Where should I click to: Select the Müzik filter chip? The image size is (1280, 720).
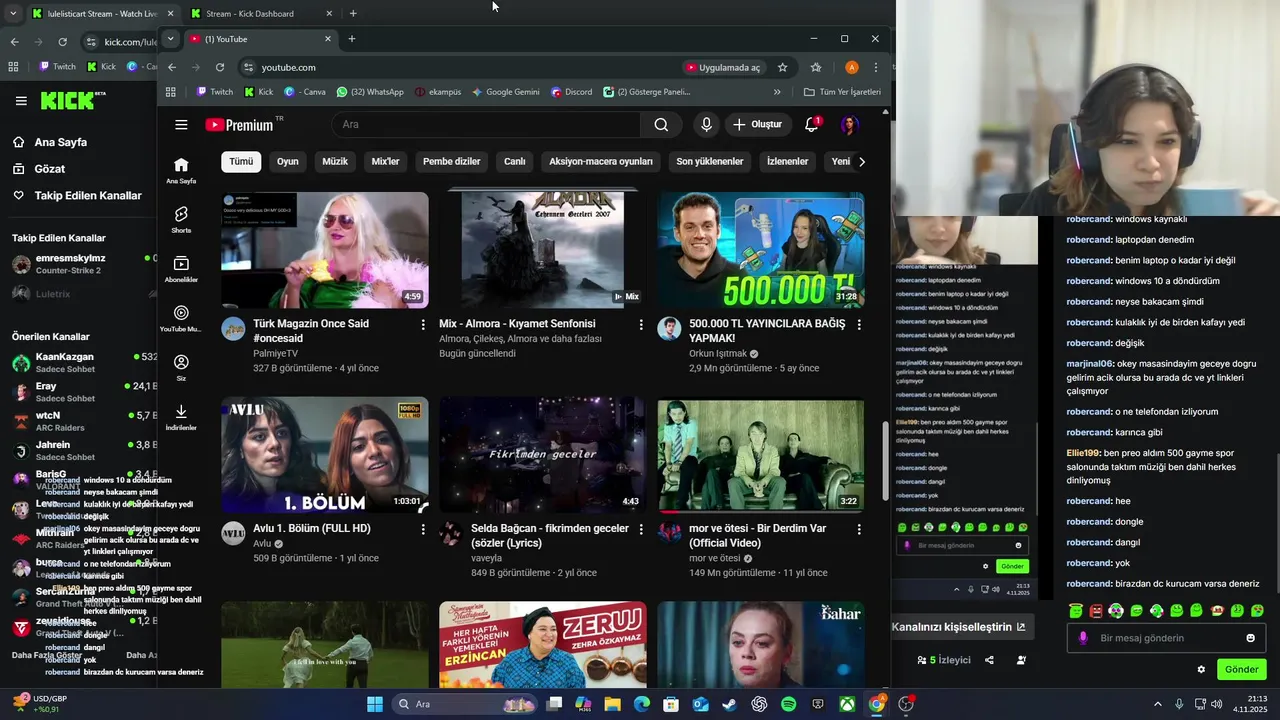click(x=335, y=161)
